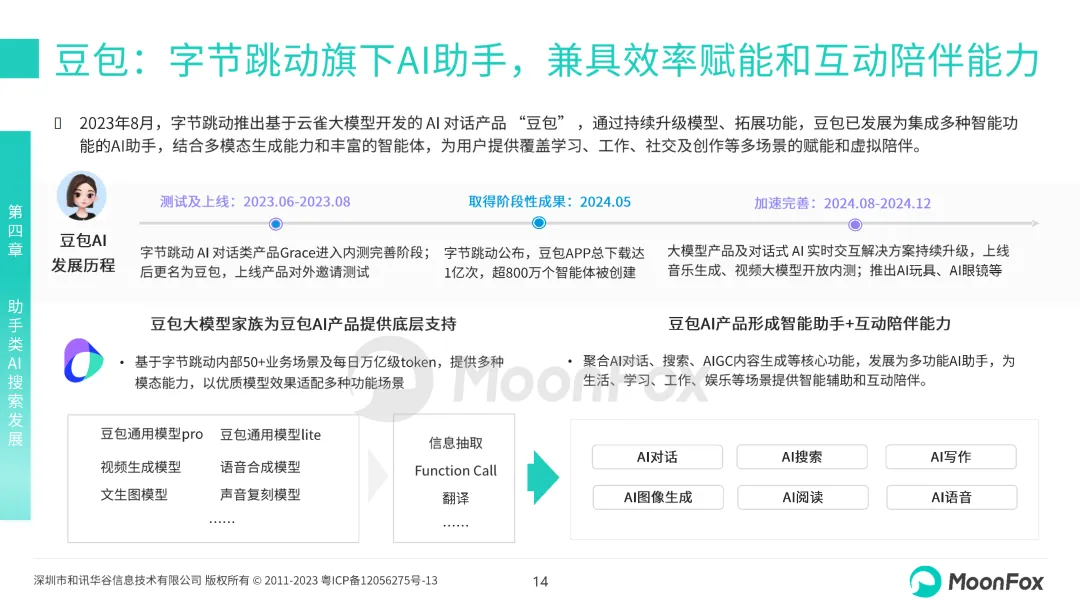Click heading 豆包AI产品形成智能助手+互动陪伴能力

[x=809, y=324]
